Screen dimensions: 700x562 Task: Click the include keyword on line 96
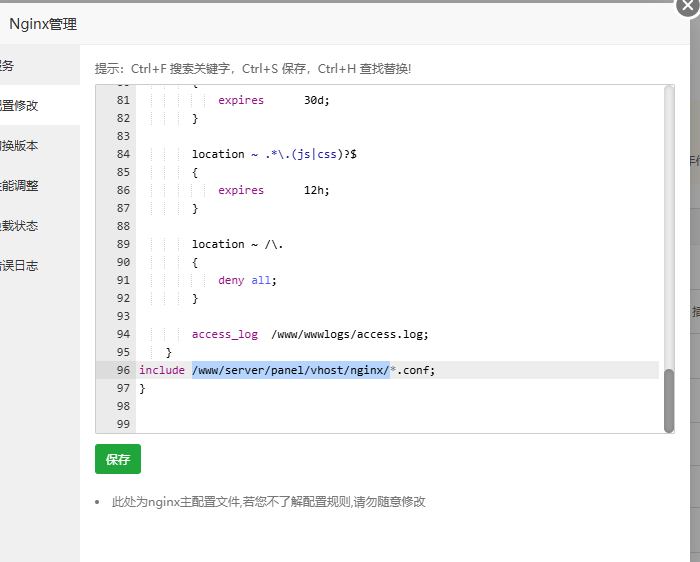[162, 370]
